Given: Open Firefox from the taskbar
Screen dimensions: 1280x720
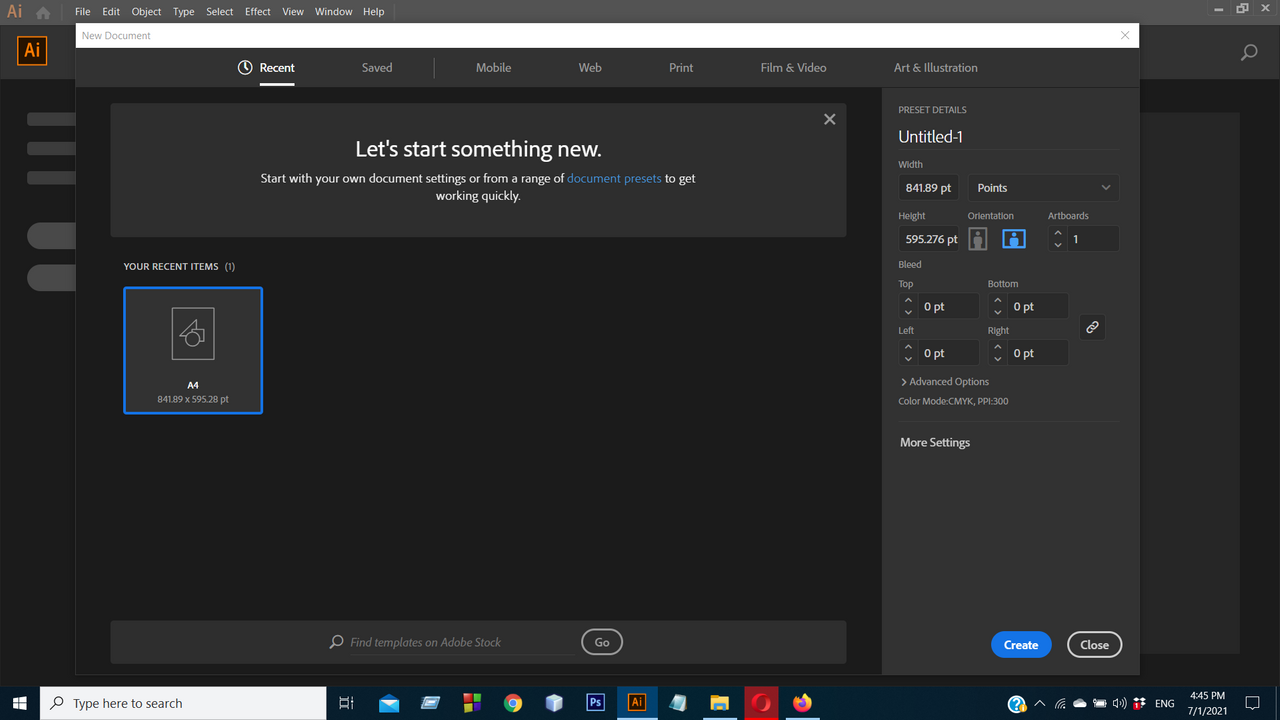Looking at the screenshot, I should pos(802,703).
